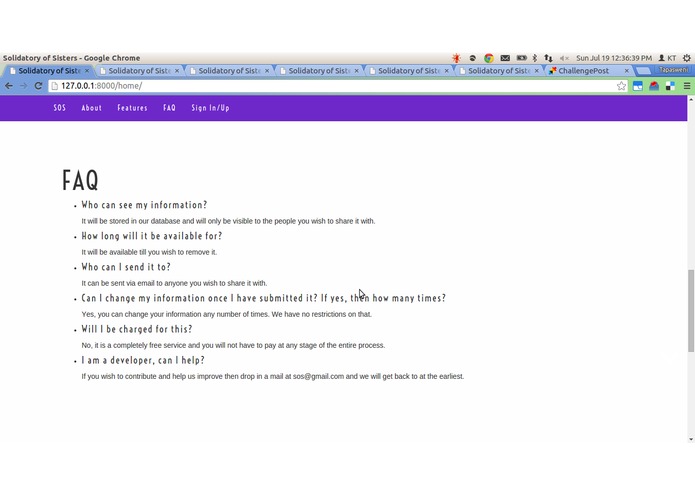Open the mail envelope indicator

click(505, 58)
